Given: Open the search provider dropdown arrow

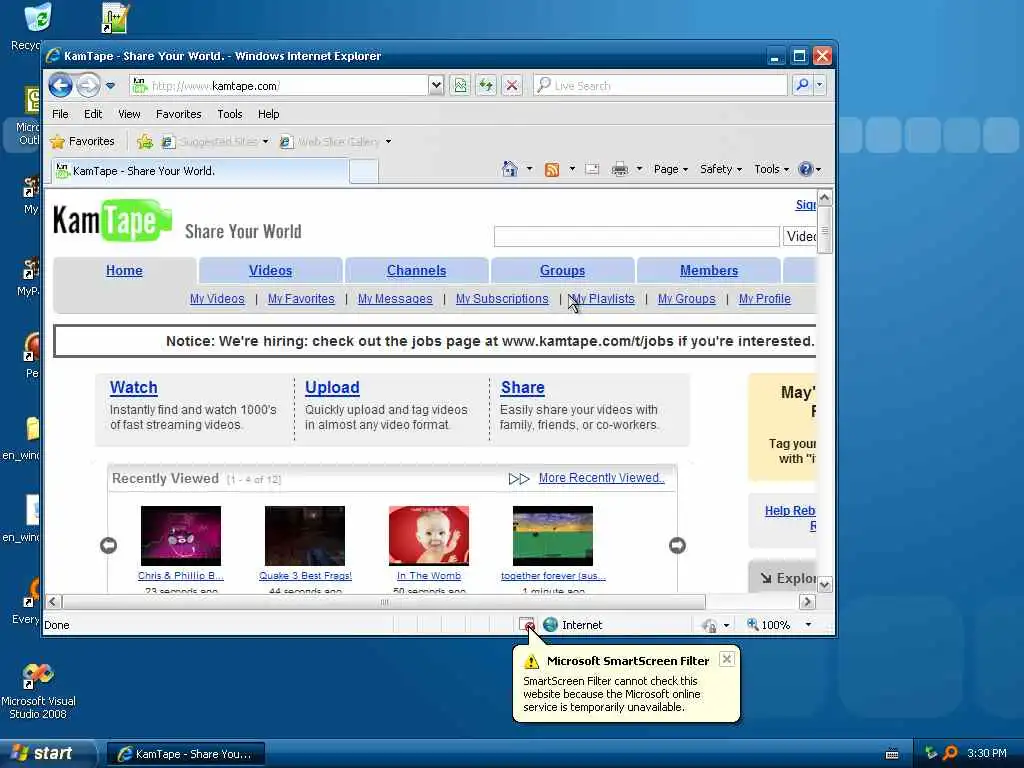Looking at the screenshot, I should (x=820, y=85).
